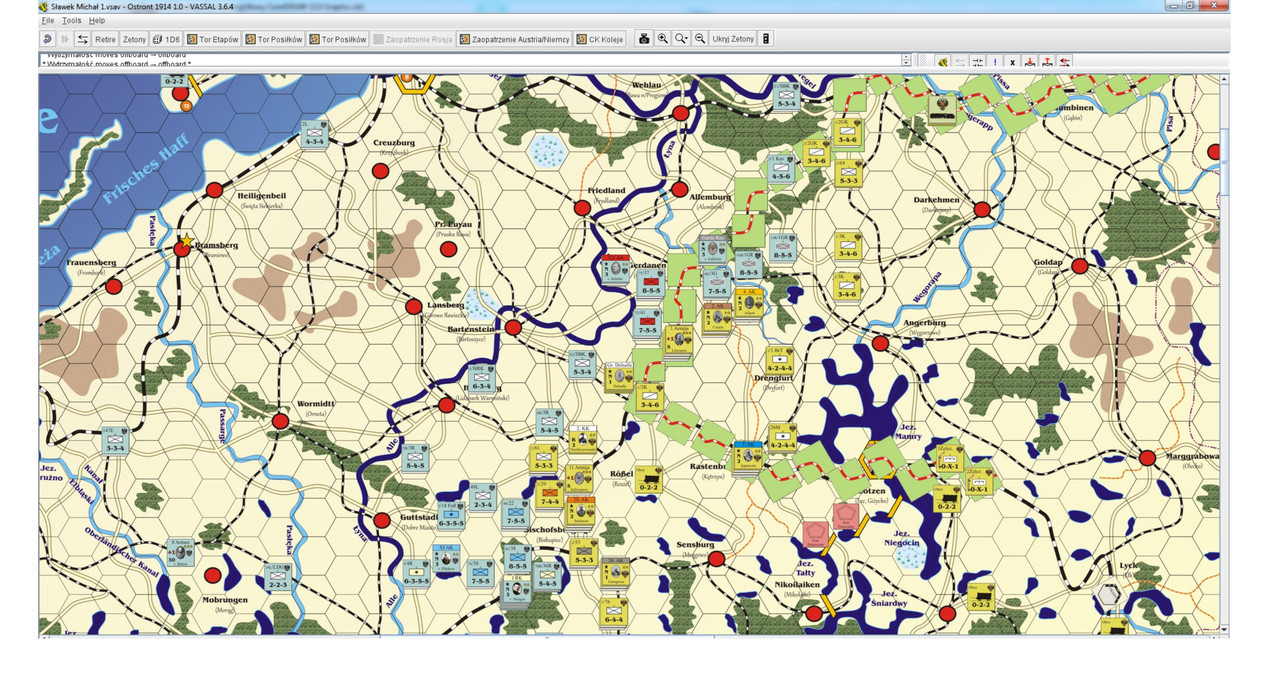Open the Tools menu
This screenshot has width=1280, height=692.
point(71,20)
